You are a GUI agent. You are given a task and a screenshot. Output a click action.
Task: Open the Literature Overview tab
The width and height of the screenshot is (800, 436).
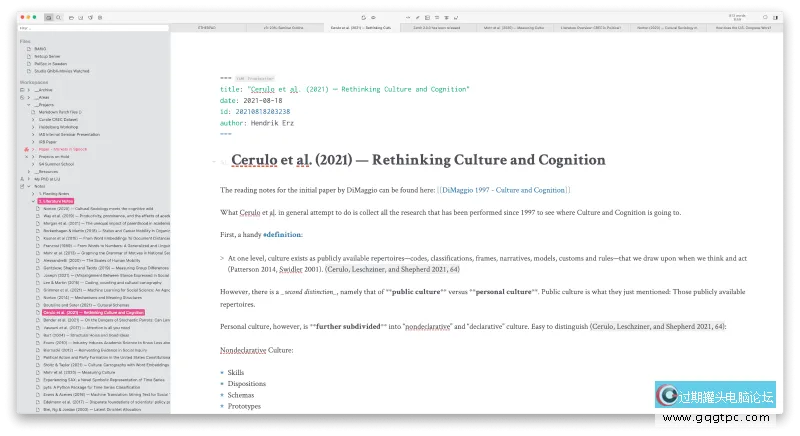[591, 28]
